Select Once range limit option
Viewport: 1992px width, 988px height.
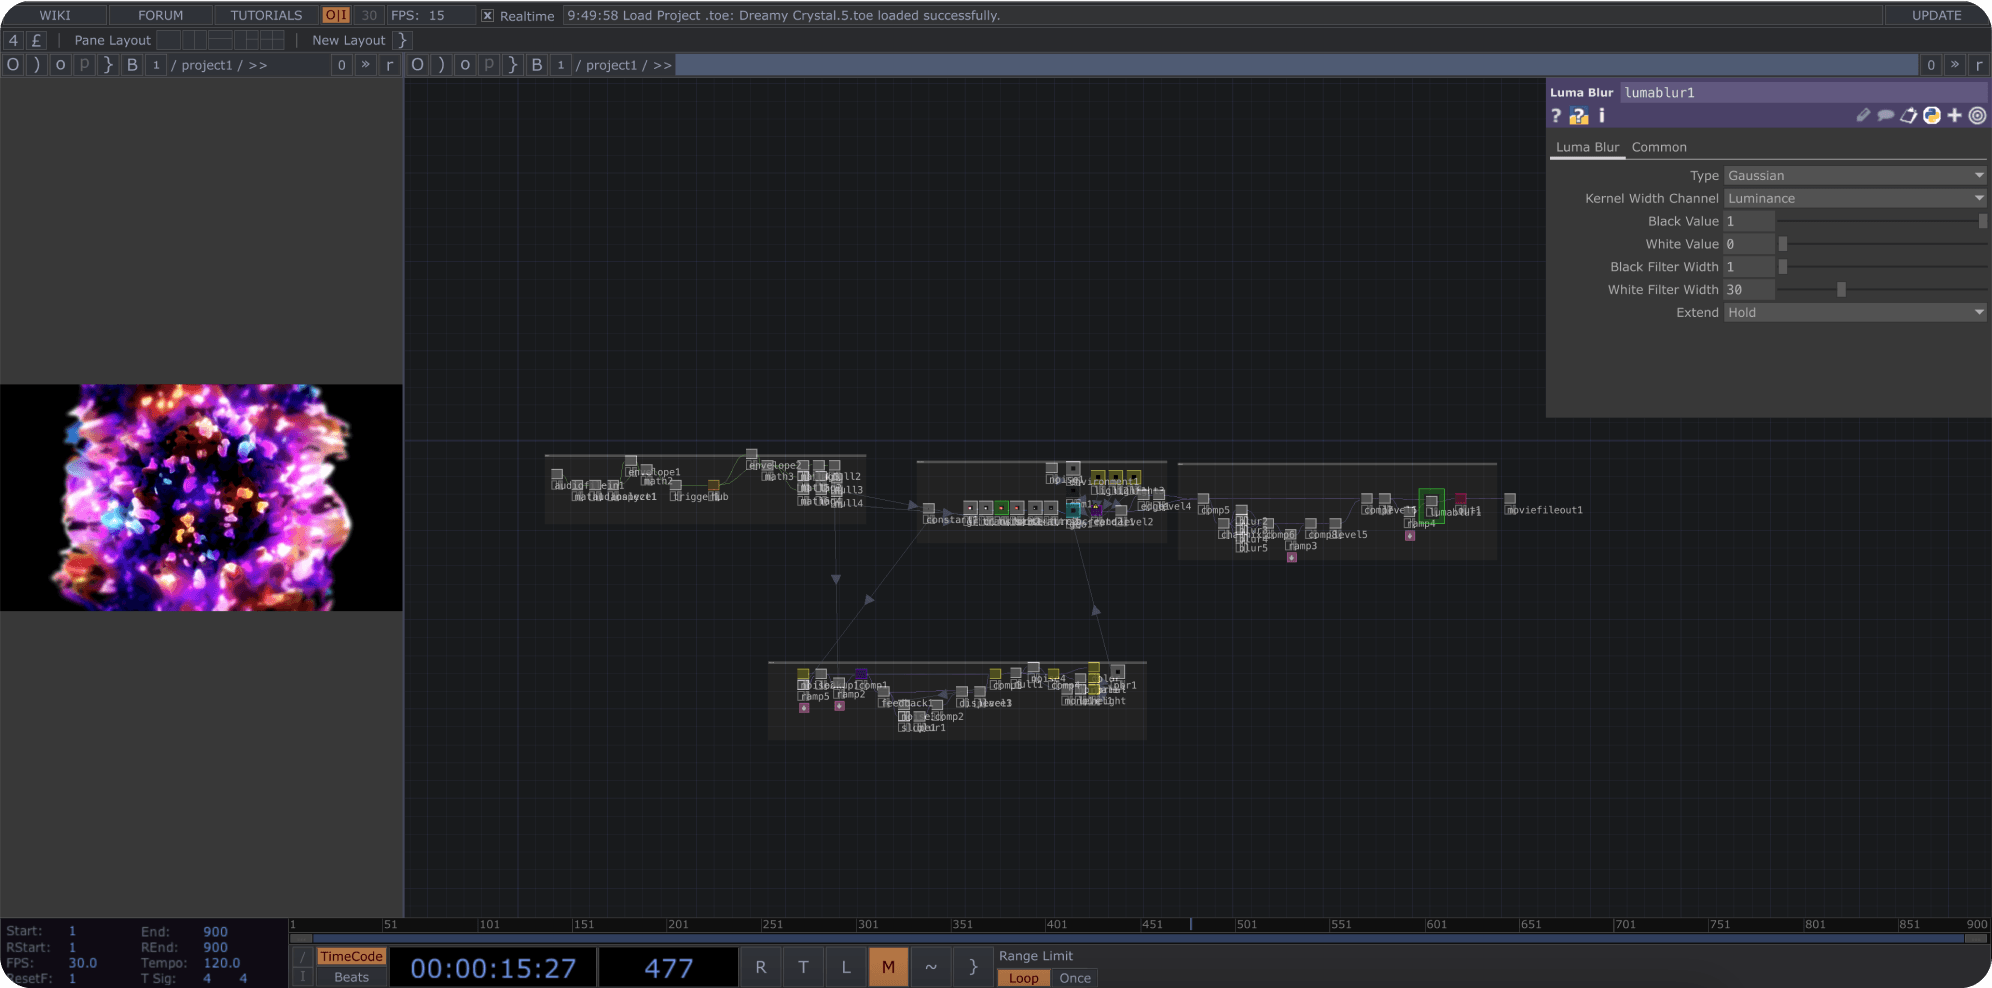(x=1075, y=978)
